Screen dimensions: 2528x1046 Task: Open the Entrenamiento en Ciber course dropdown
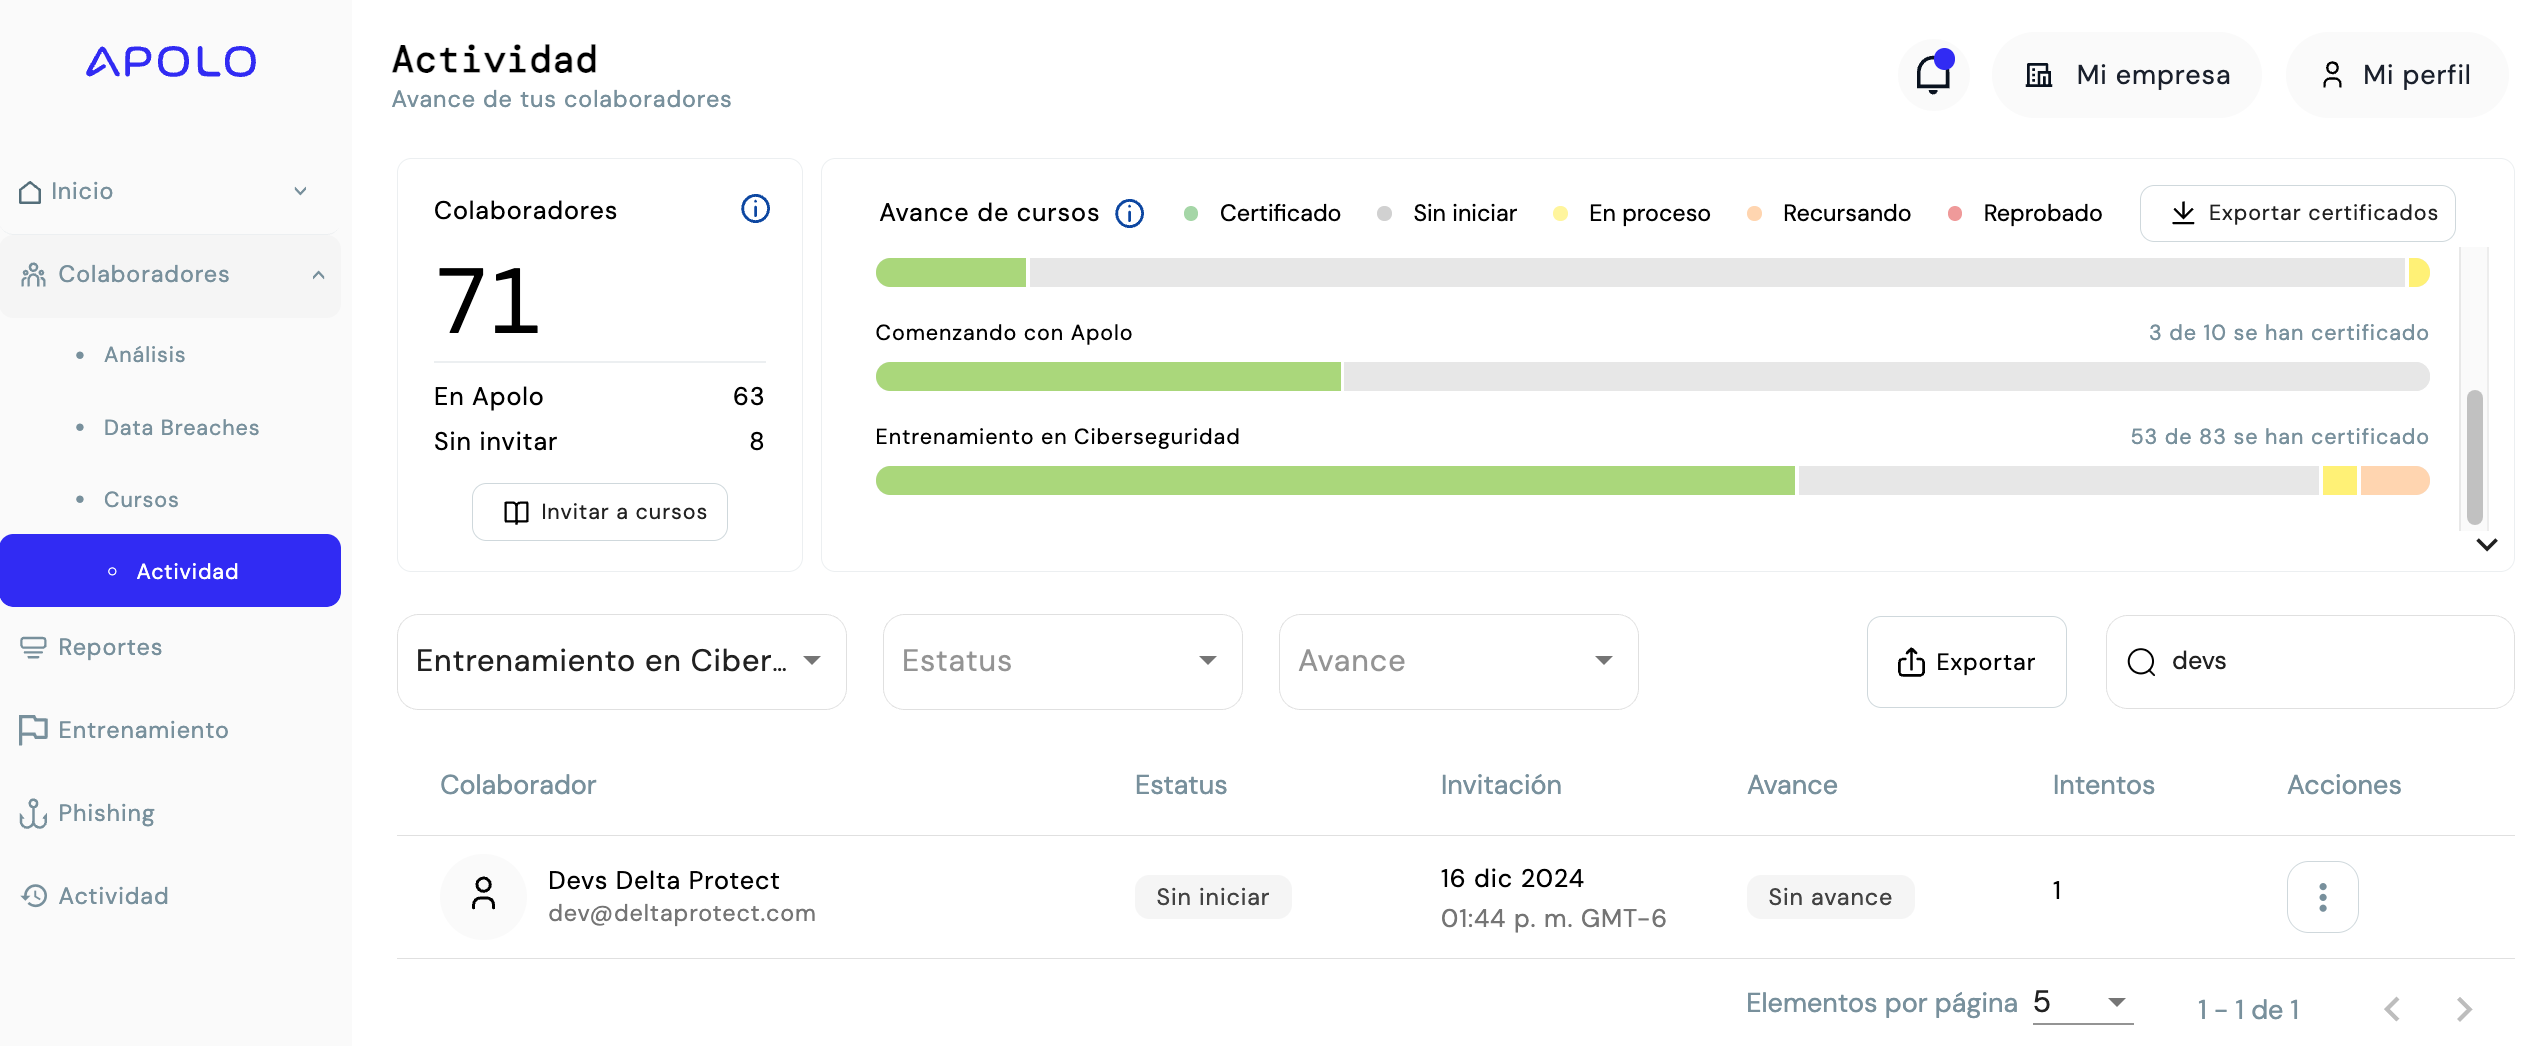(622, 662)
